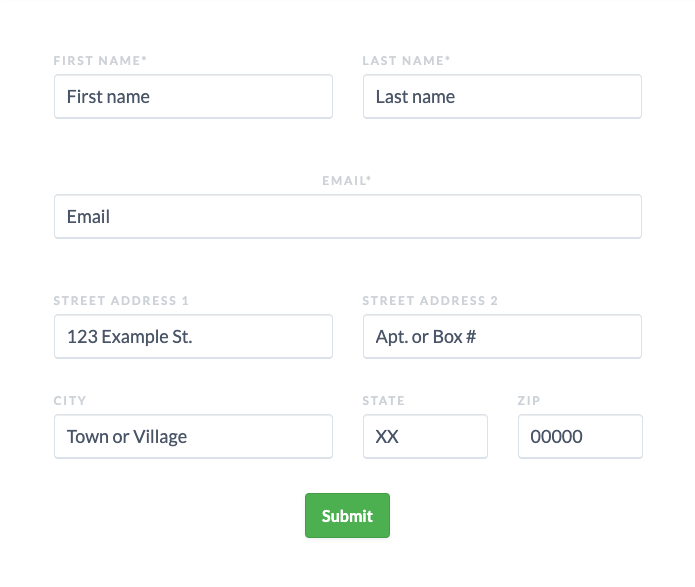
Task: Click the STREET ADDRESS 1 label
Action: coord(121,301)
